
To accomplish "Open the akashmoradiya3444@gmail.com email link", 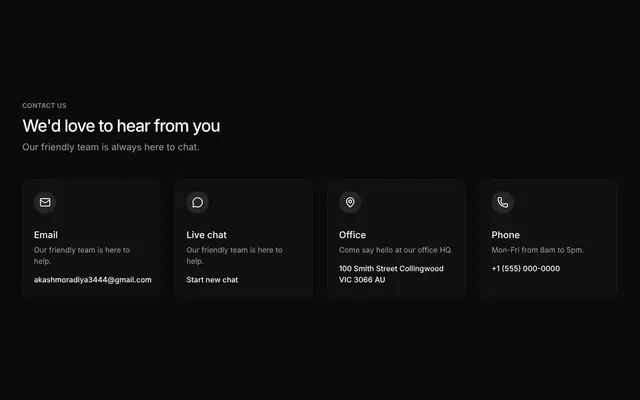I will coord(93,280).
